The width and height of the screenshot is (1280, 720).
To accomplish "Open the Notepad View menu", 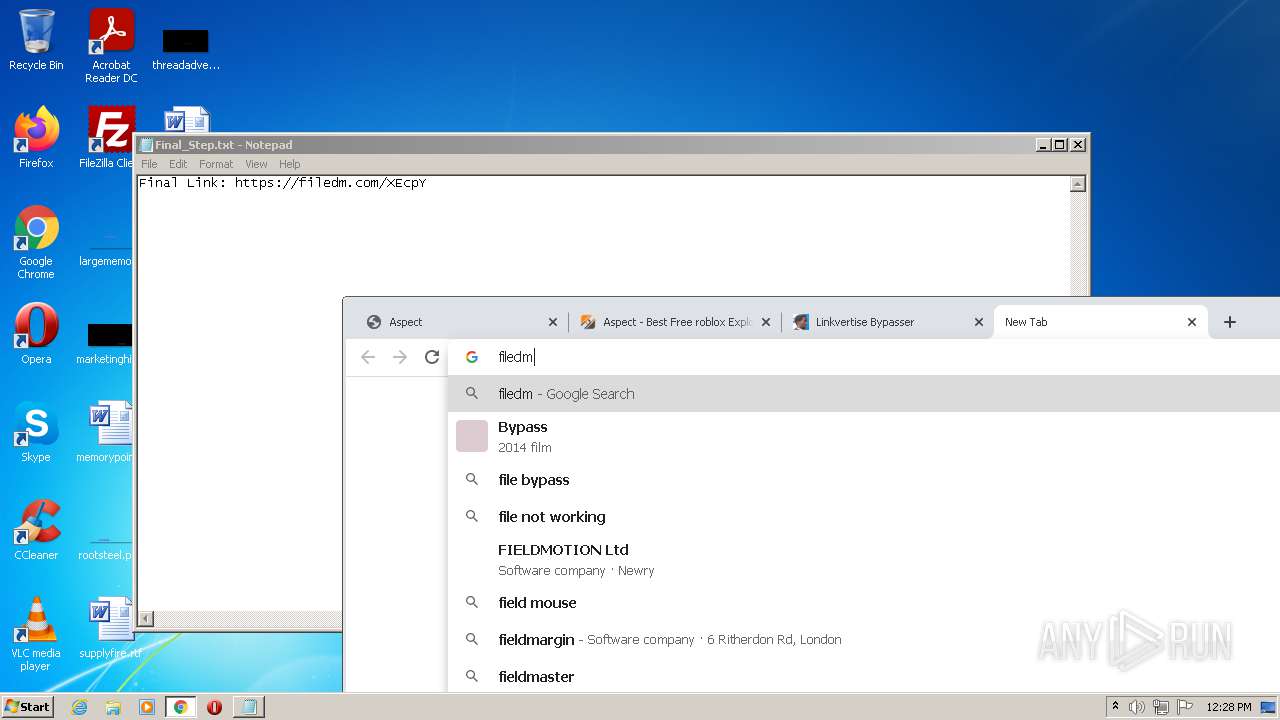I will point(256,164).
